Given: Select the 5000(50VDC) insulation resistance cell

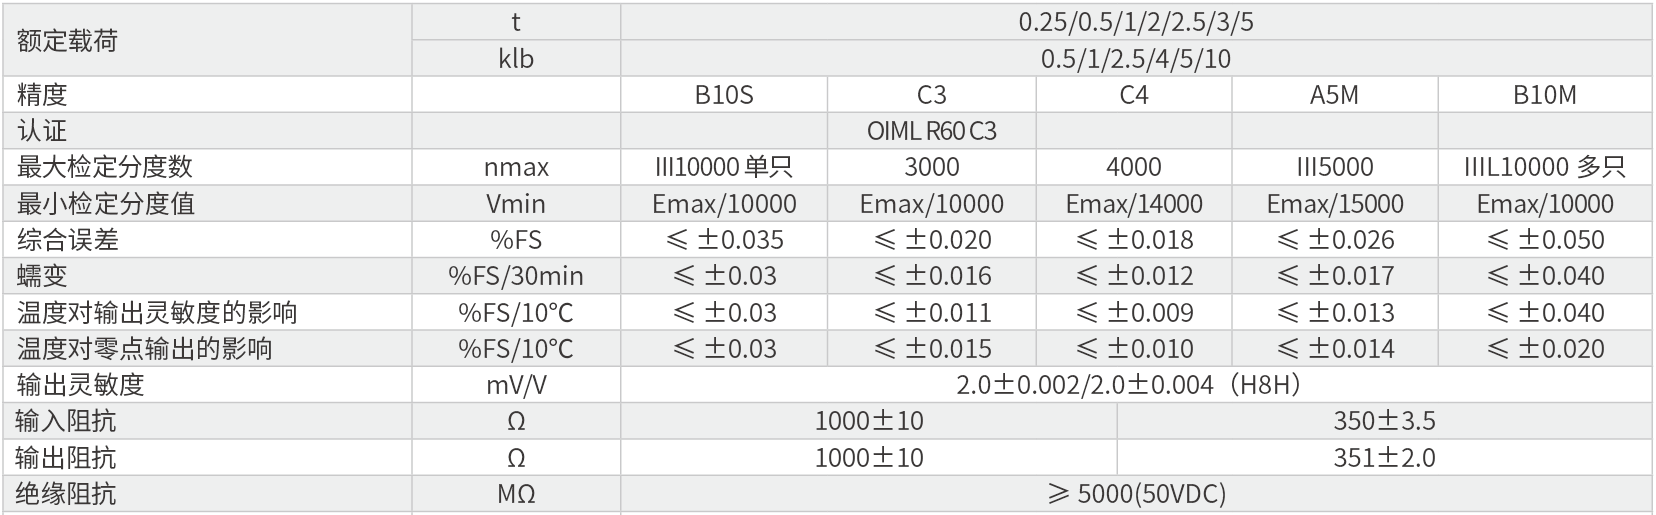Looking at the screenshot, I should [1135, 494].
